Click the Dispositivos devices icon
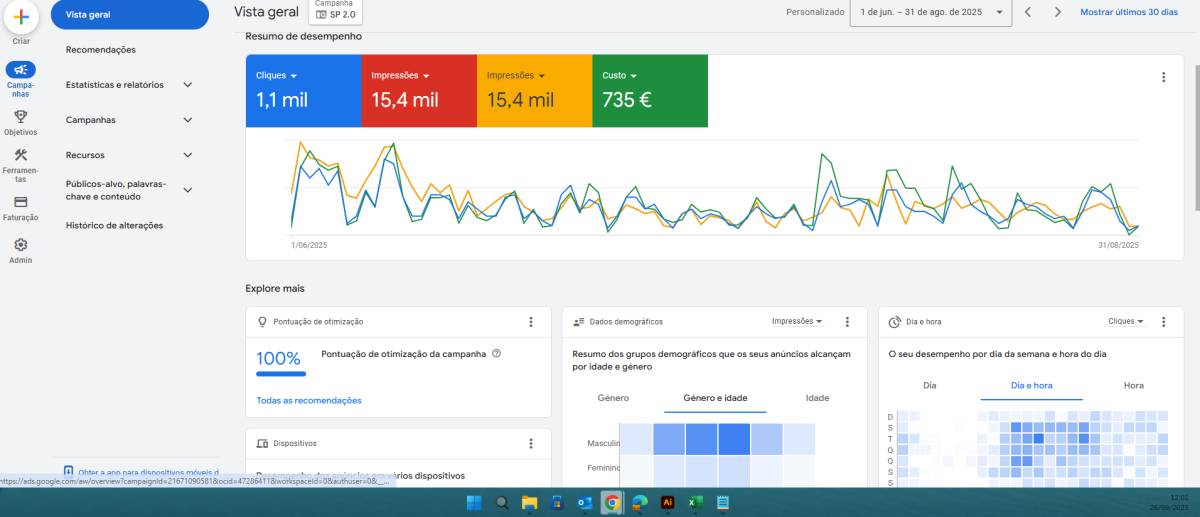 [x=263, y=443]
